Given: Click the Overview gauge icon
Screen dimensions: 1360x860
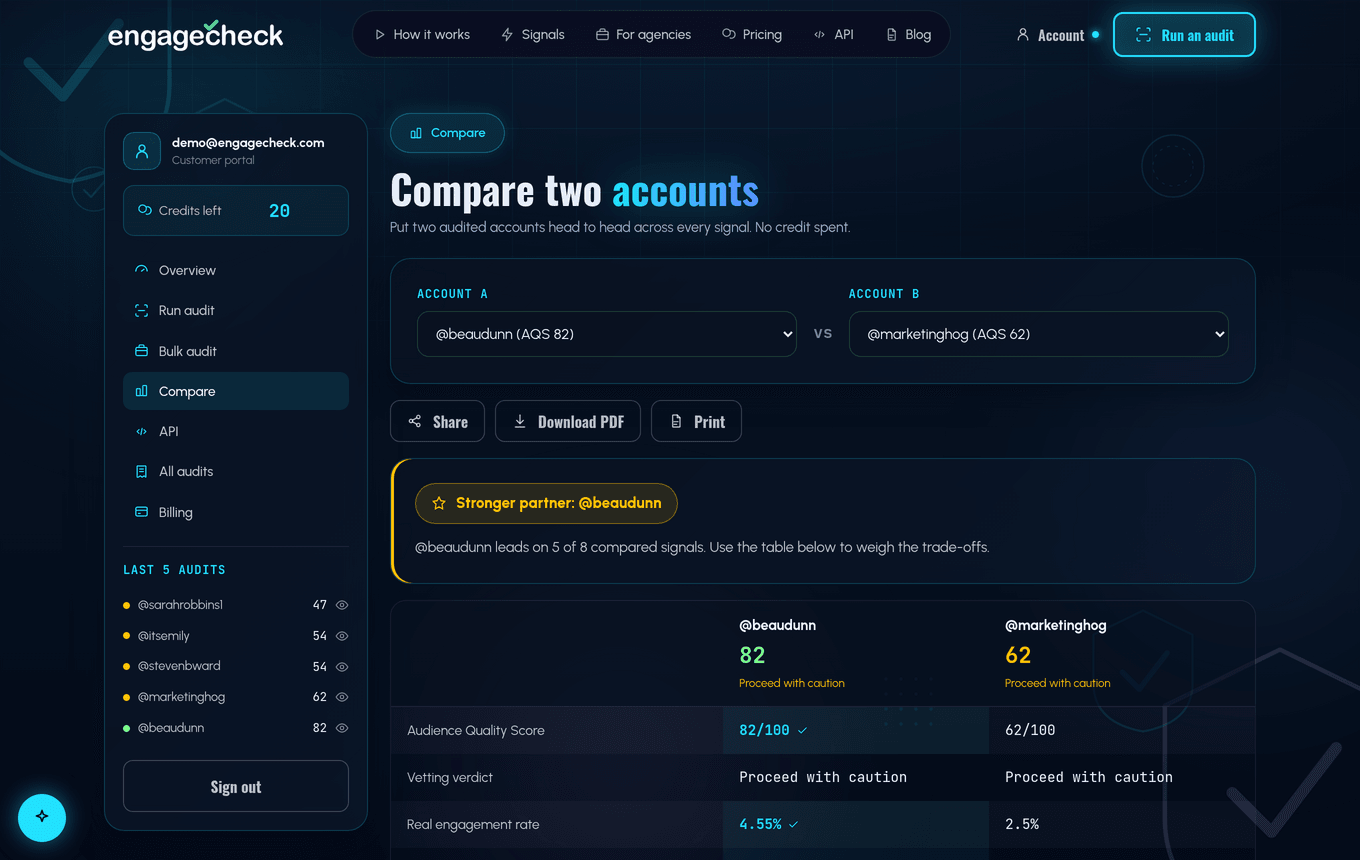Looking at the screenshot, I should (141, 270).
